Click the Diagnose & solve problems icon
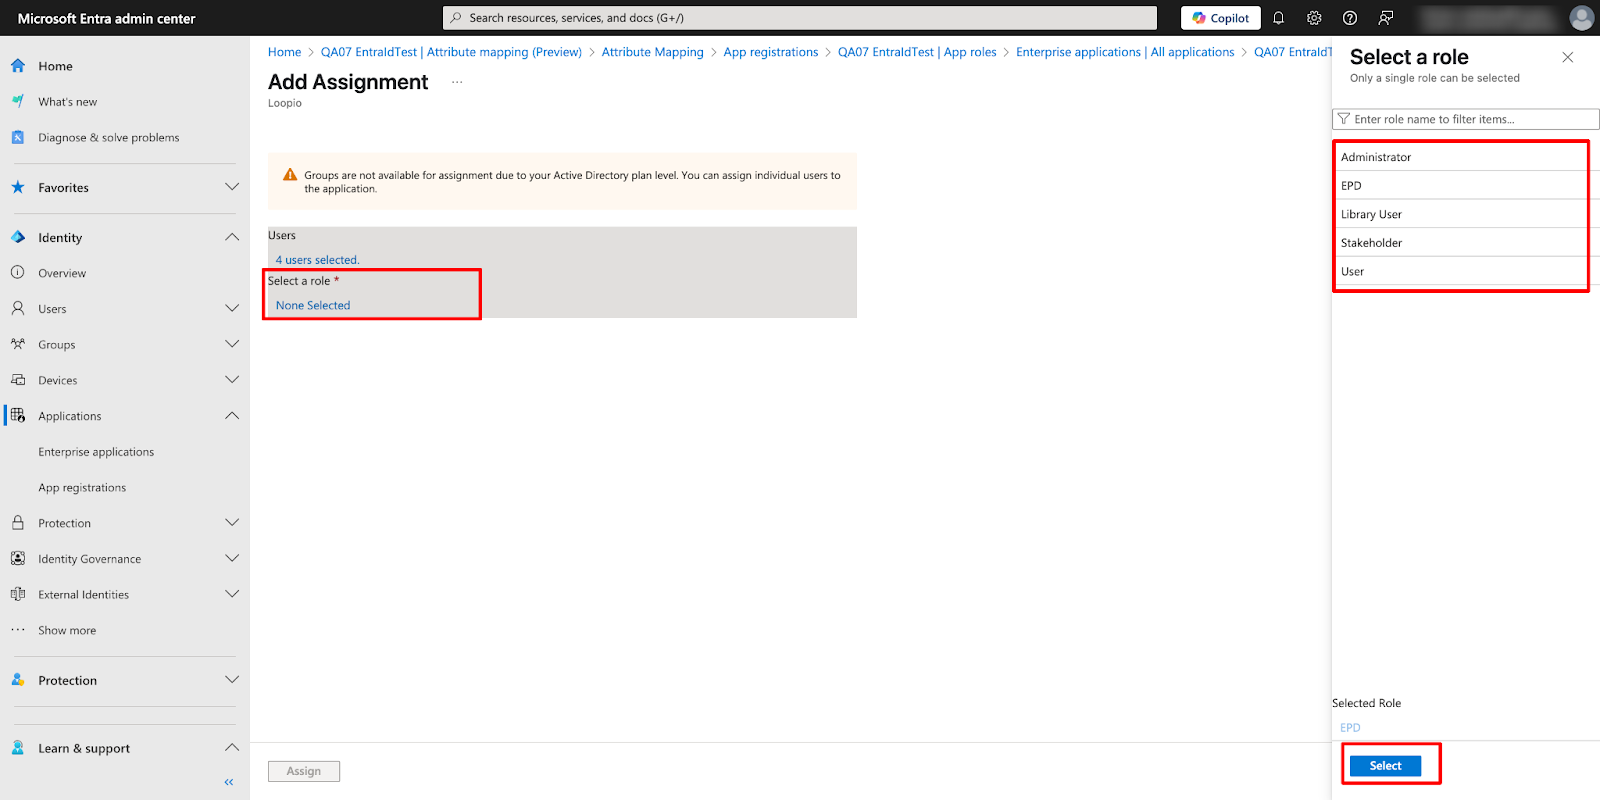This screenshot has height=800, width=1600. (x=18, y=138)
